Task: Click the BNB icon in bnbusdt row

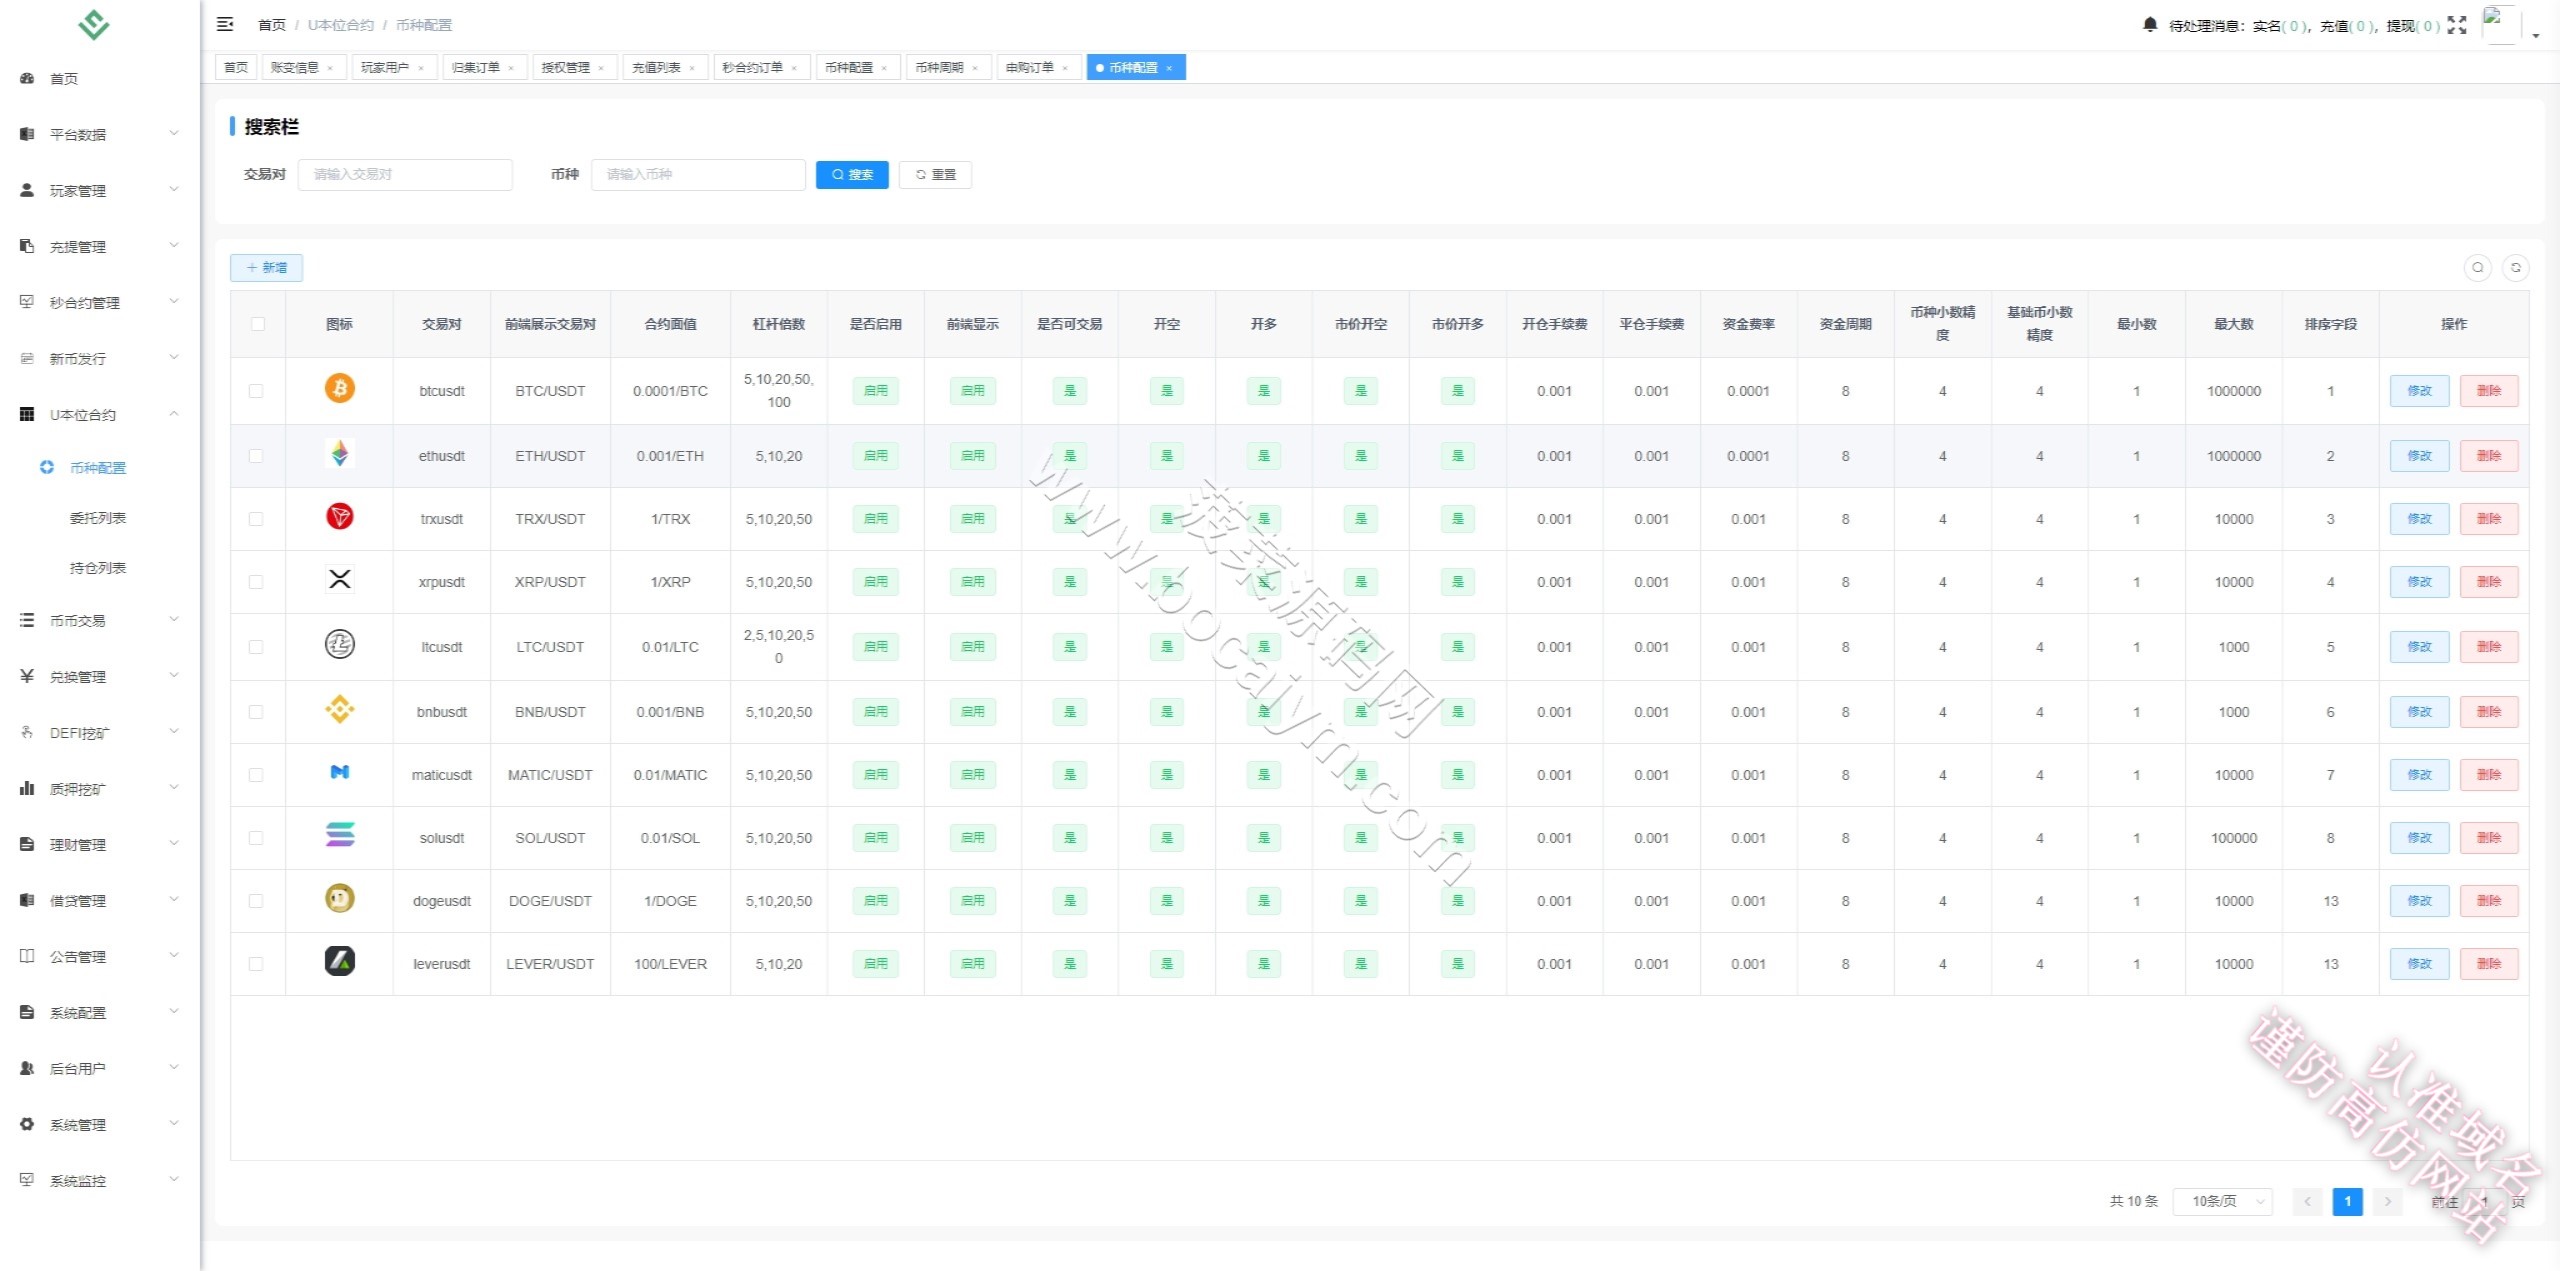Action: tap(340, 709)
